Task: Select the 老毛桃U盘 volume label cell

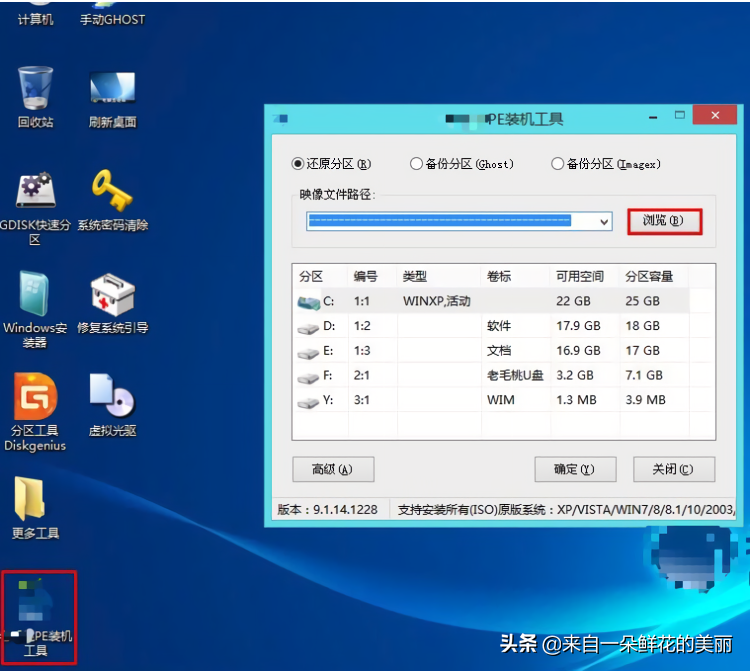Action: [x=515, y=375]
